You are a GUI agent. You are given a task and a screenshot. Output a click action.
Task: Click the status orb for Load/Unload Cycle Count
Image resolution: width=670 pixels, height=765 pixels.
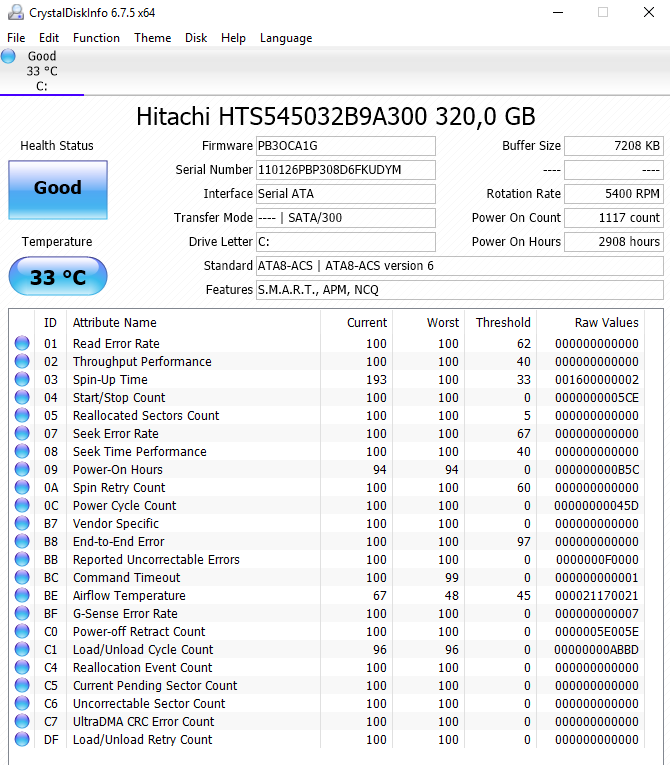pyautogui.click(x=22, y=649)
